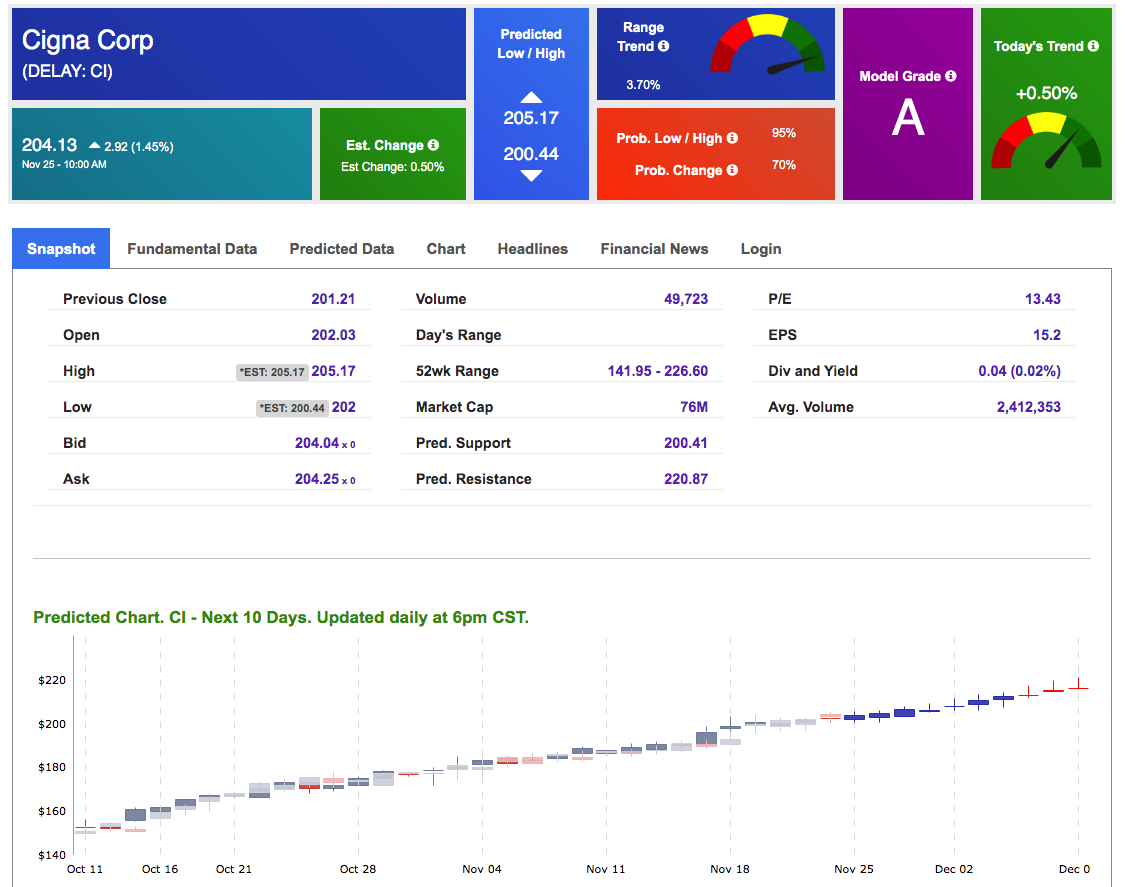Click the Oct 11 date on chart axis
Image resolution: width=1125 pixels, height=887 pixels.
(85, 869)
